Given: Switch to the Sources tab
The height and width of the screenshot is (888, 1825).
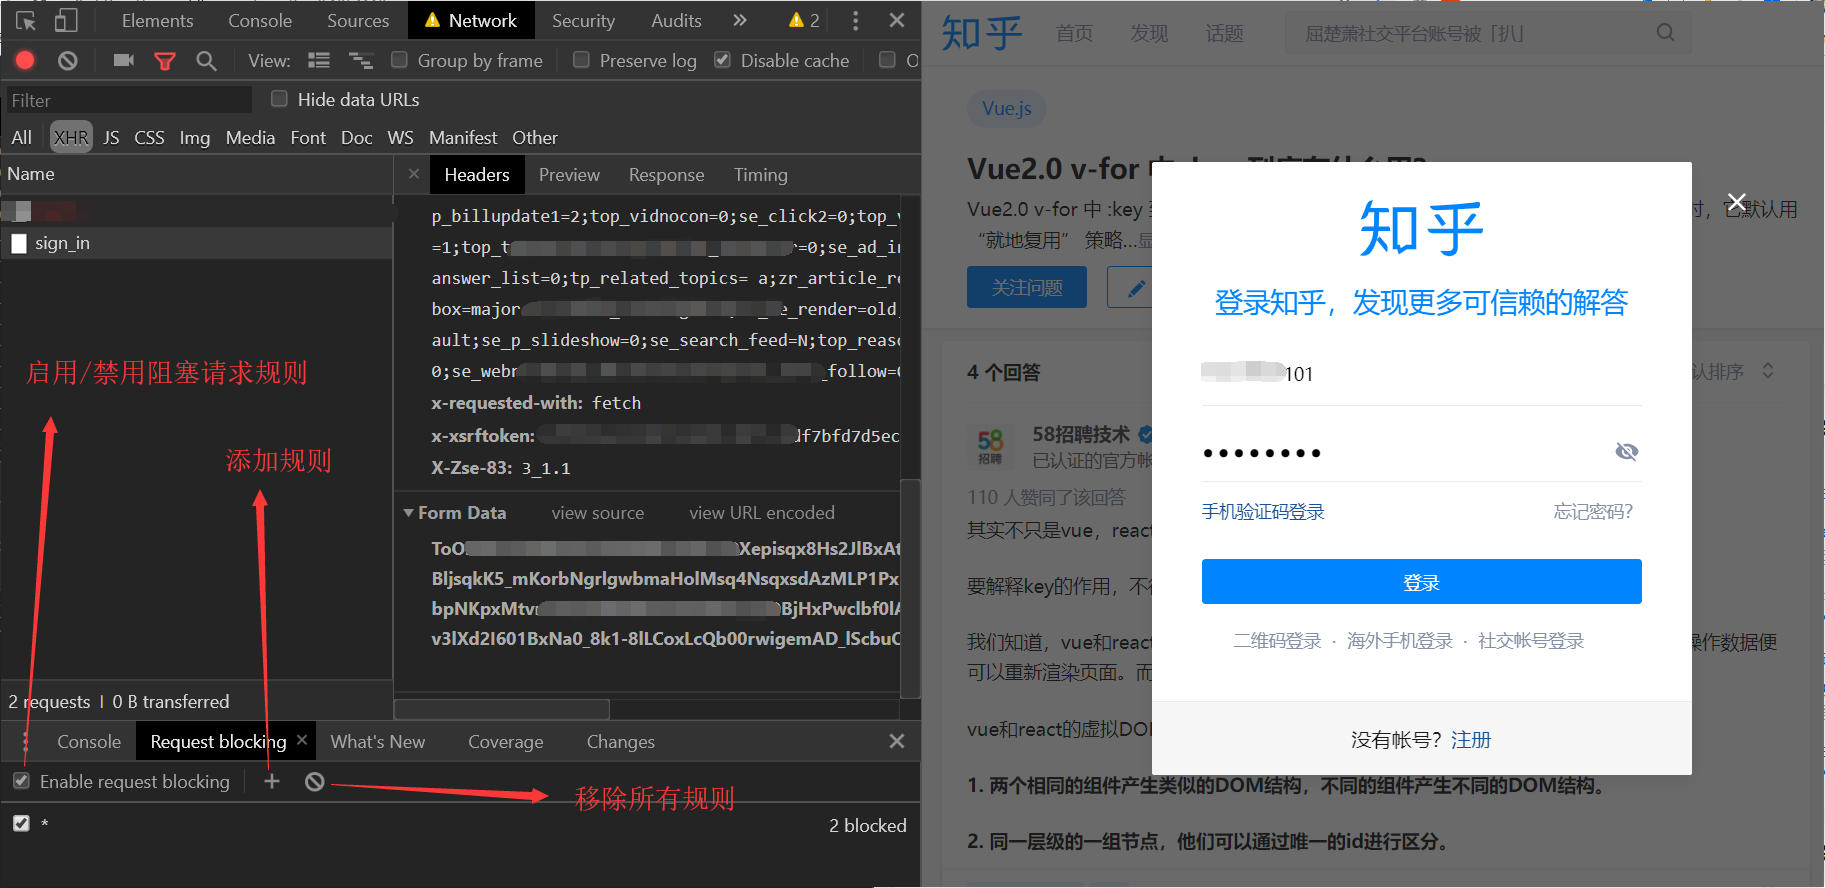Looking at the screenshot, I should point(358,20).
